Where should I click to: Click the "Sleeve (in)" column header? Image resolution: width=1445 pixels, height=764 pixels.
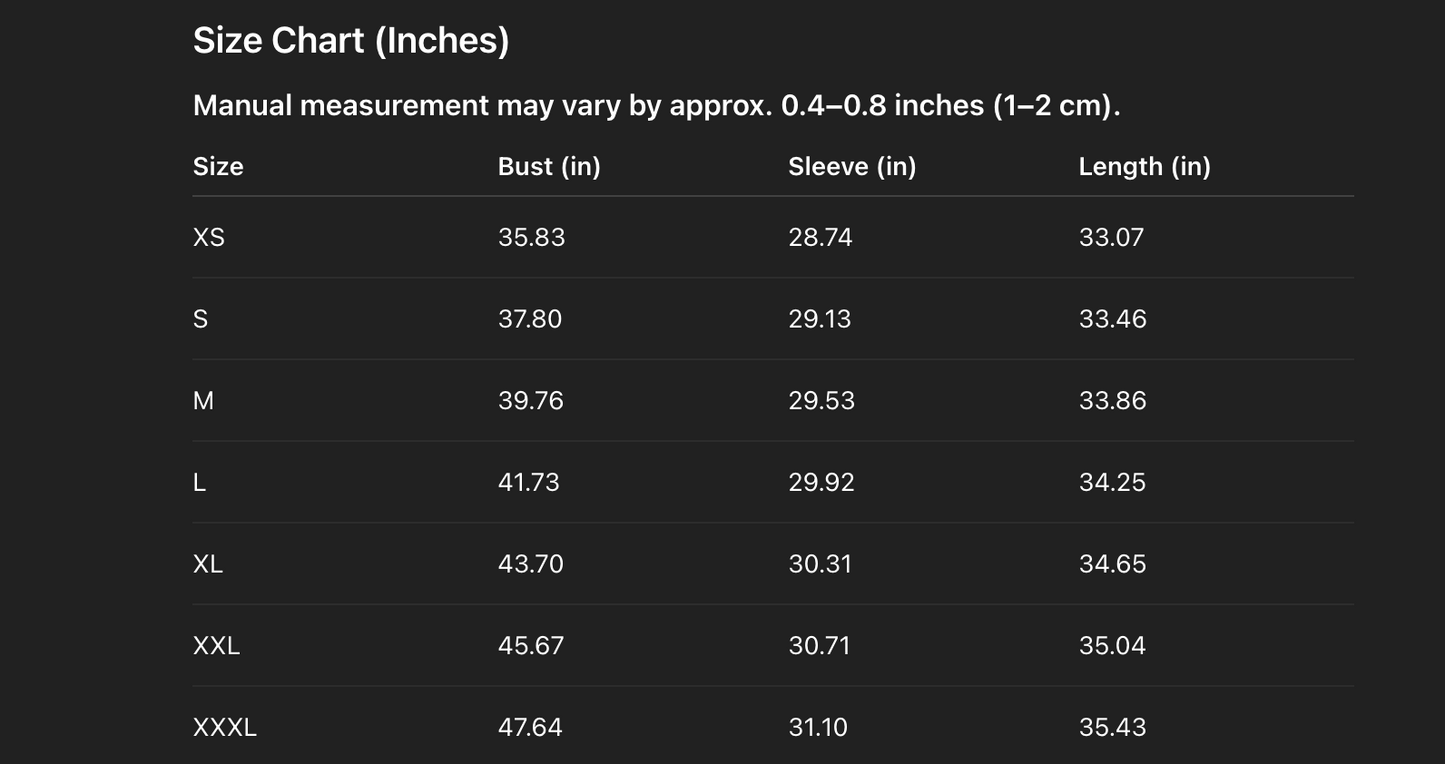(x=852, y=166)
